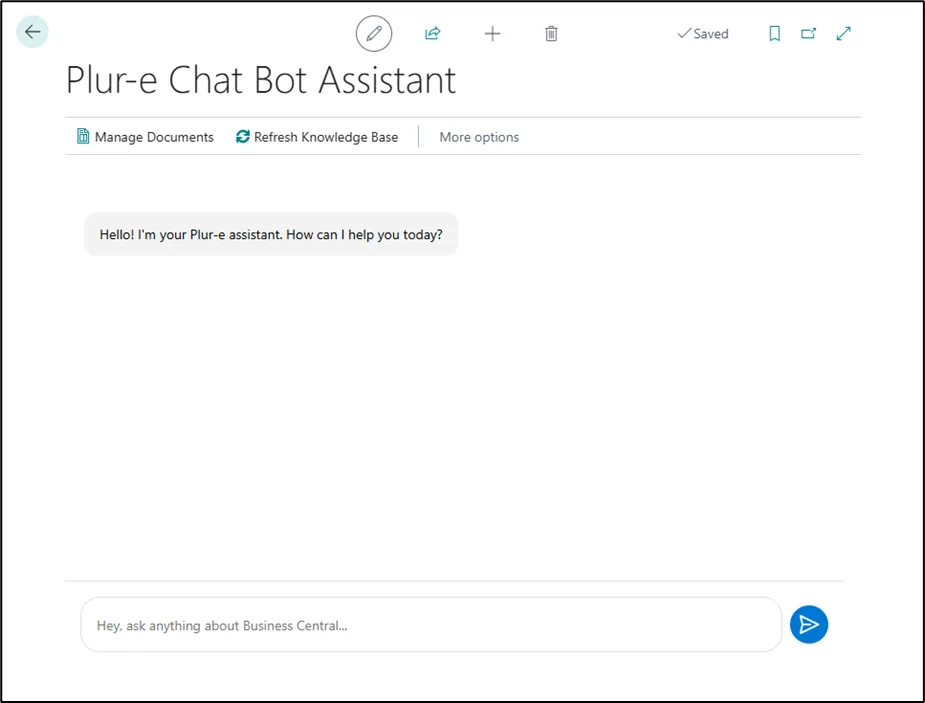
Task: Open More options menu
Action: pos(479,137)
